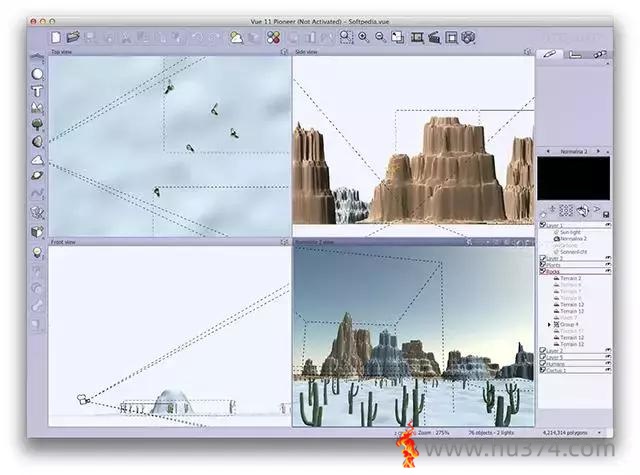The image size is (640, 475).
Task: Click the Zoom In magnifier icon
Action: coord(363,38)
